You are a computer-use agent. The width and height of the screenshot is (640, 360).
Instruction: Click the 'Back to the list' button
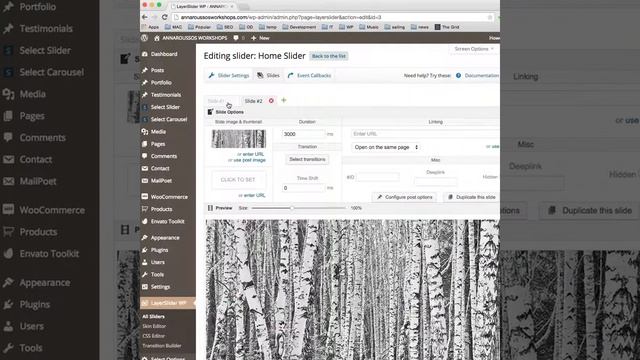point(329,56)
